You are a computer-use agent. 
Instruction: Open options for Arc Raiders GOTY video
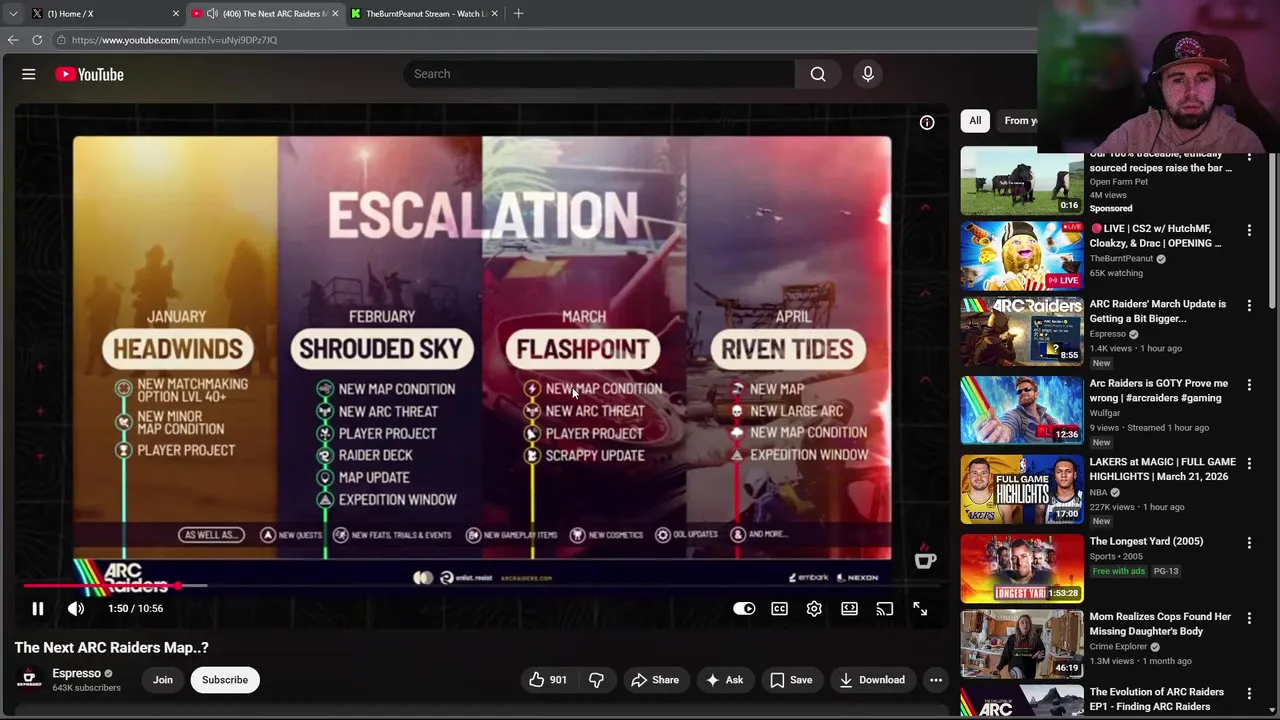click(1249, 384)
